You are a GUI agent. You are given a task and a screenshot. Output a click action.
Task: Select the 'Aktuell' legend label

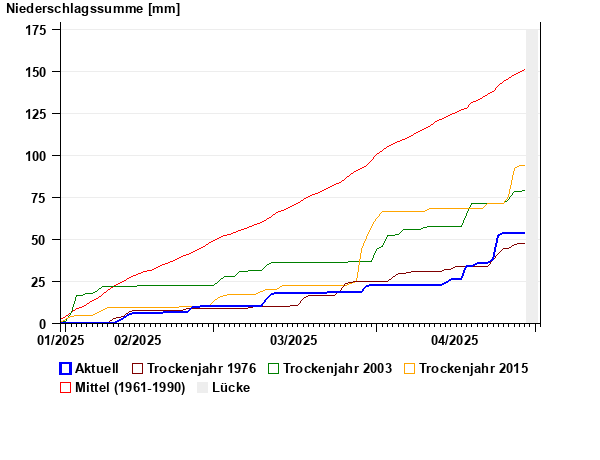pos(97,369)
